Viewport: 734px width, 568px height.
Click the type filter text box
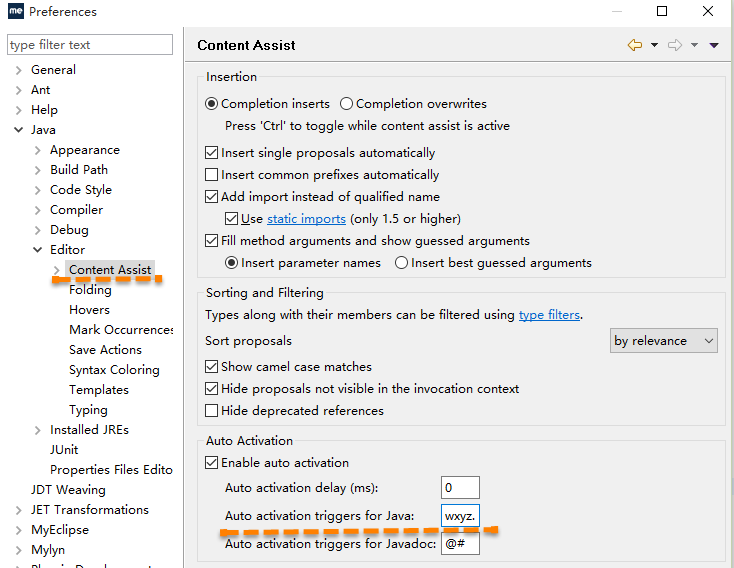click(90, 45)
